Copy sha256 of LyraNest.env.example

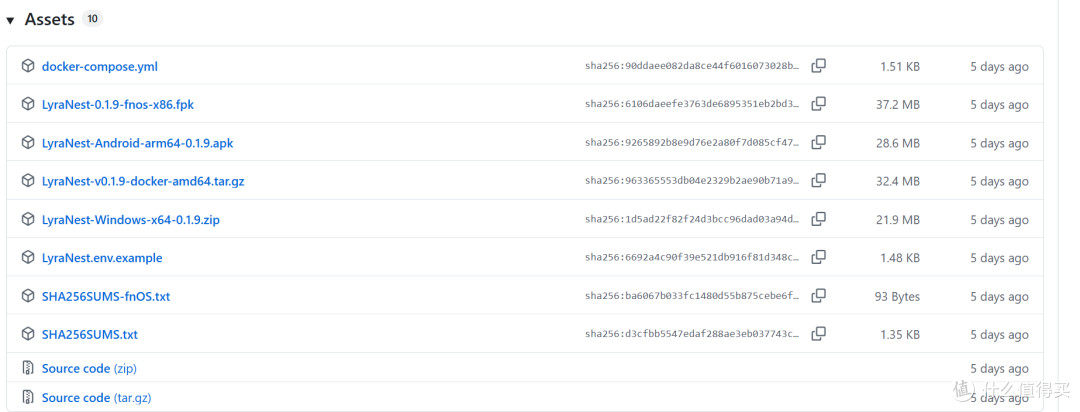pyautogui.click(x=818, y=257)
